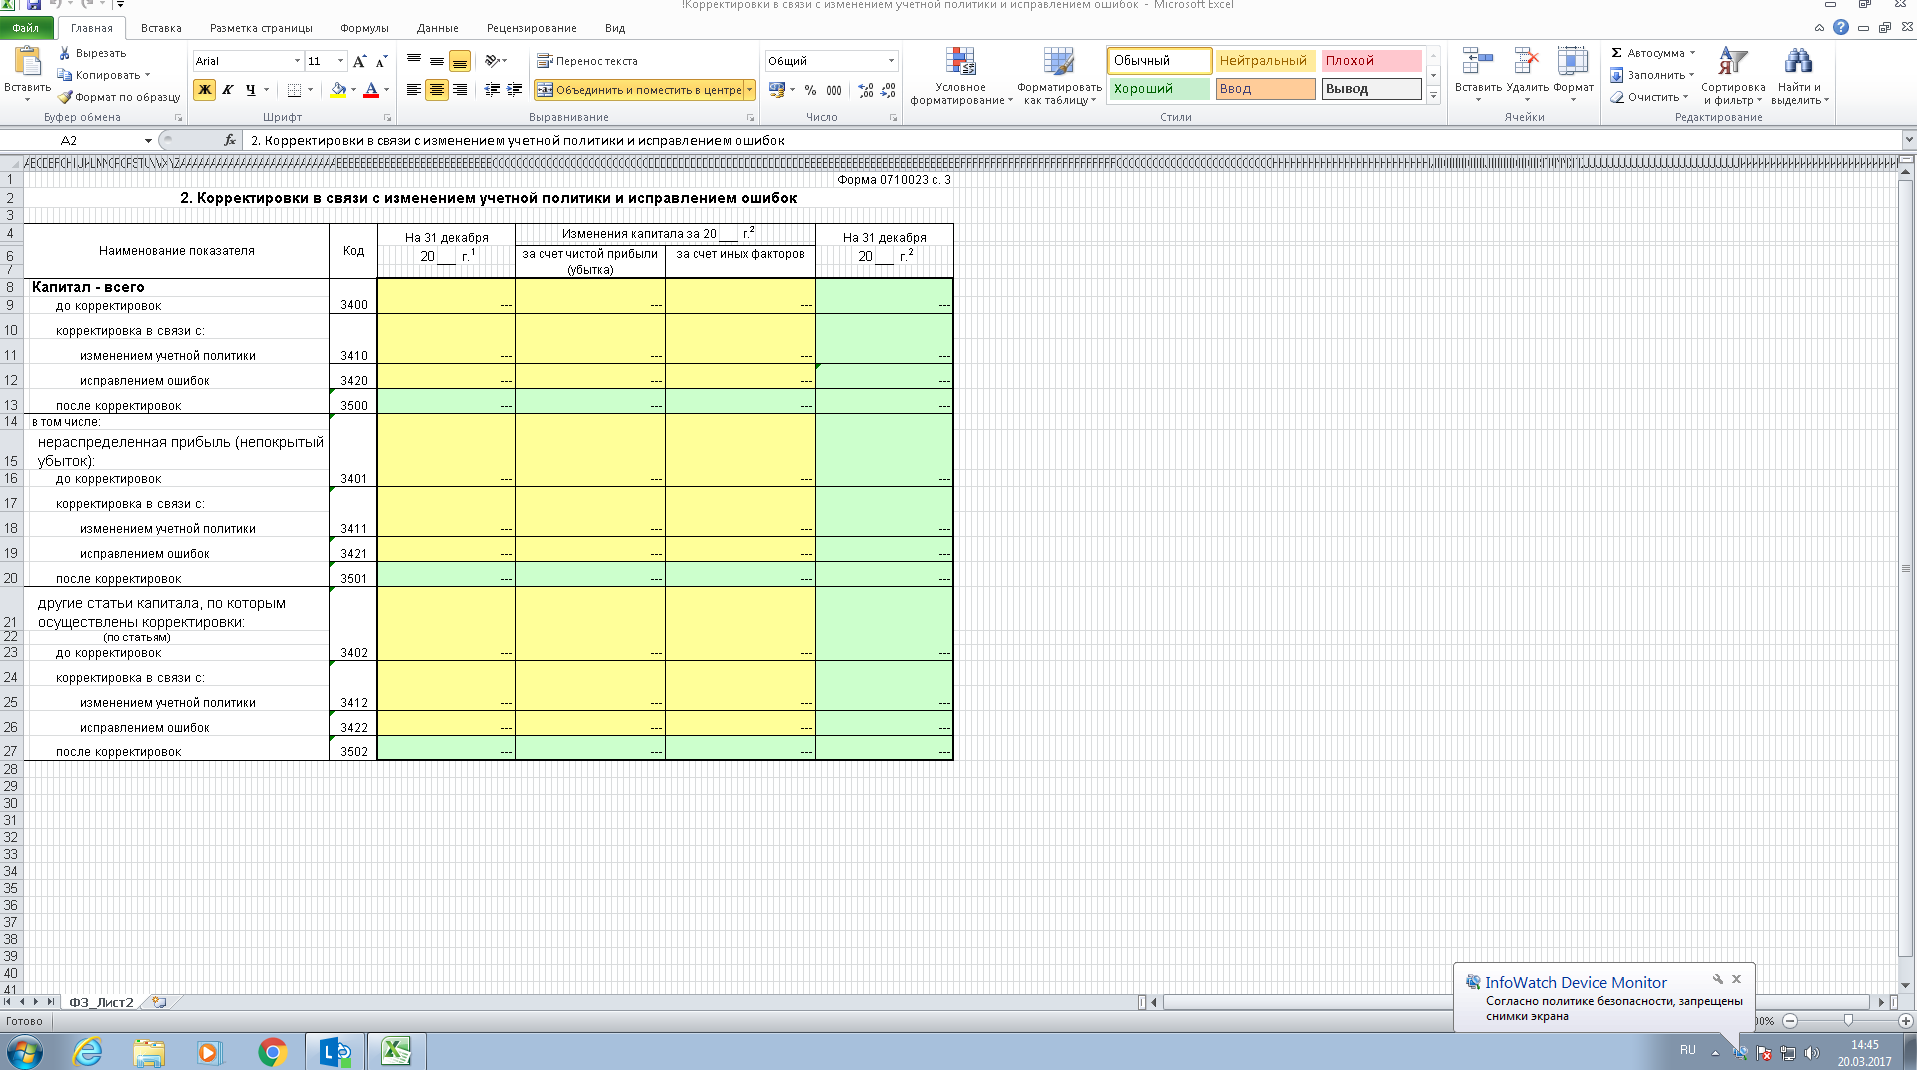Image resolution: width=1917 pixels, height=1070 pixels.
Task: Open Conditional Formatting (Условное форматирование)
Action: click(960, 76)
